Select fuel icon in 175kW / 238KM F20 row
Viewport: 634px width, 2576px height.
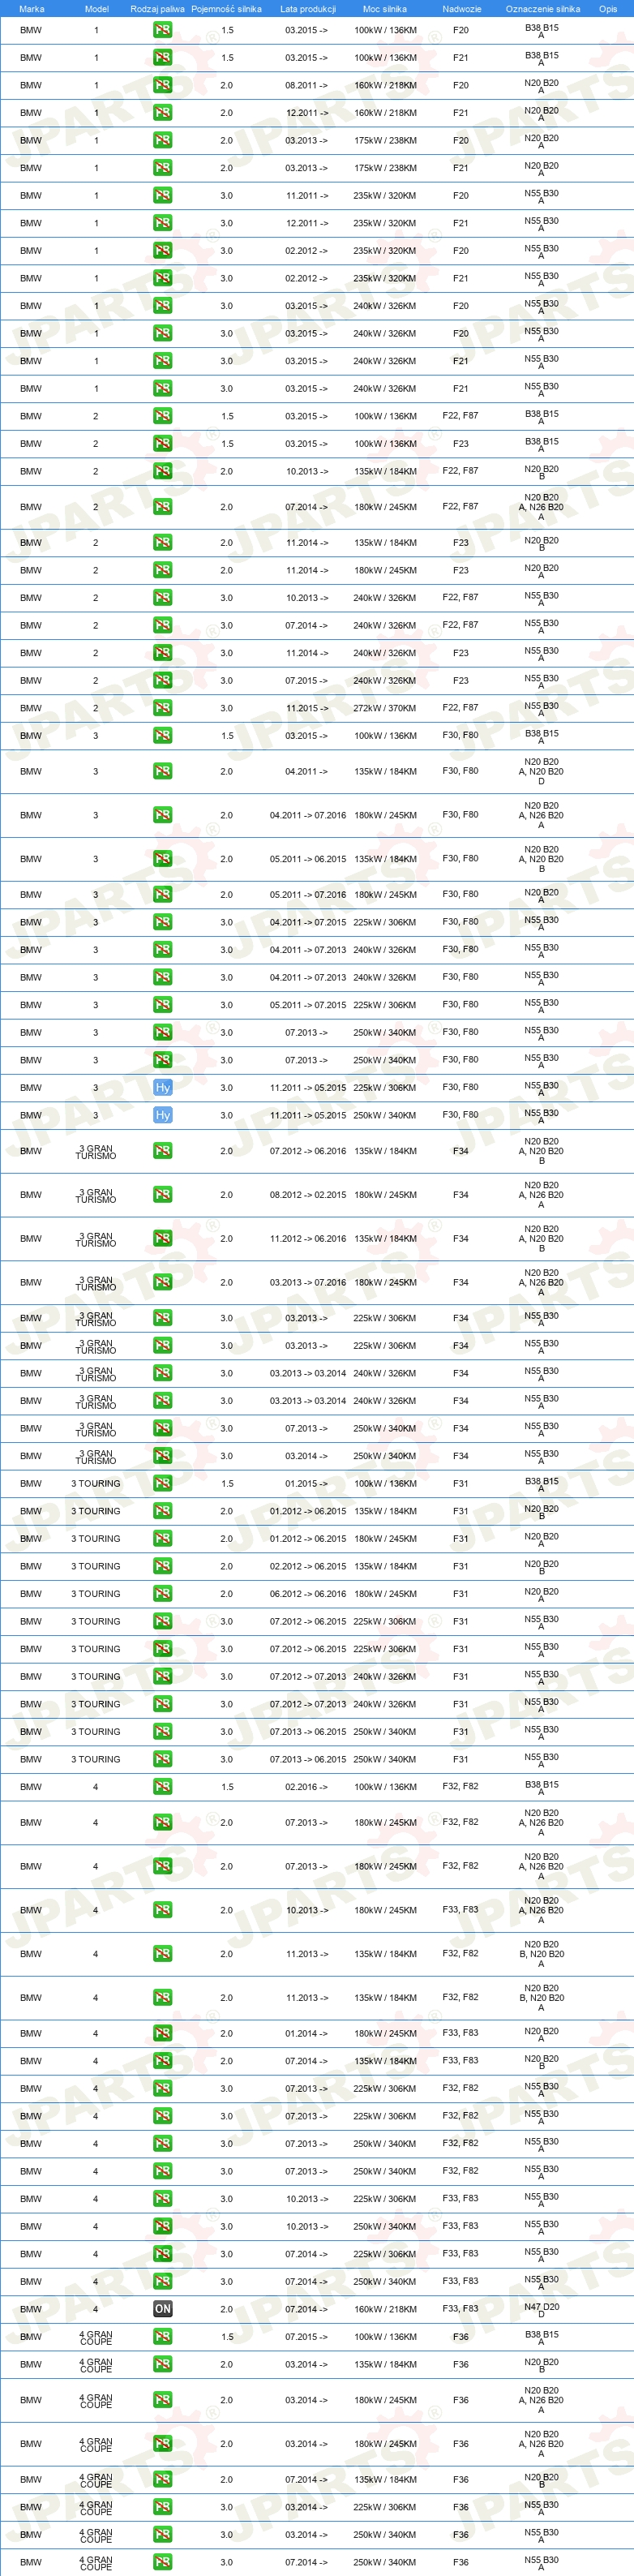162,140
